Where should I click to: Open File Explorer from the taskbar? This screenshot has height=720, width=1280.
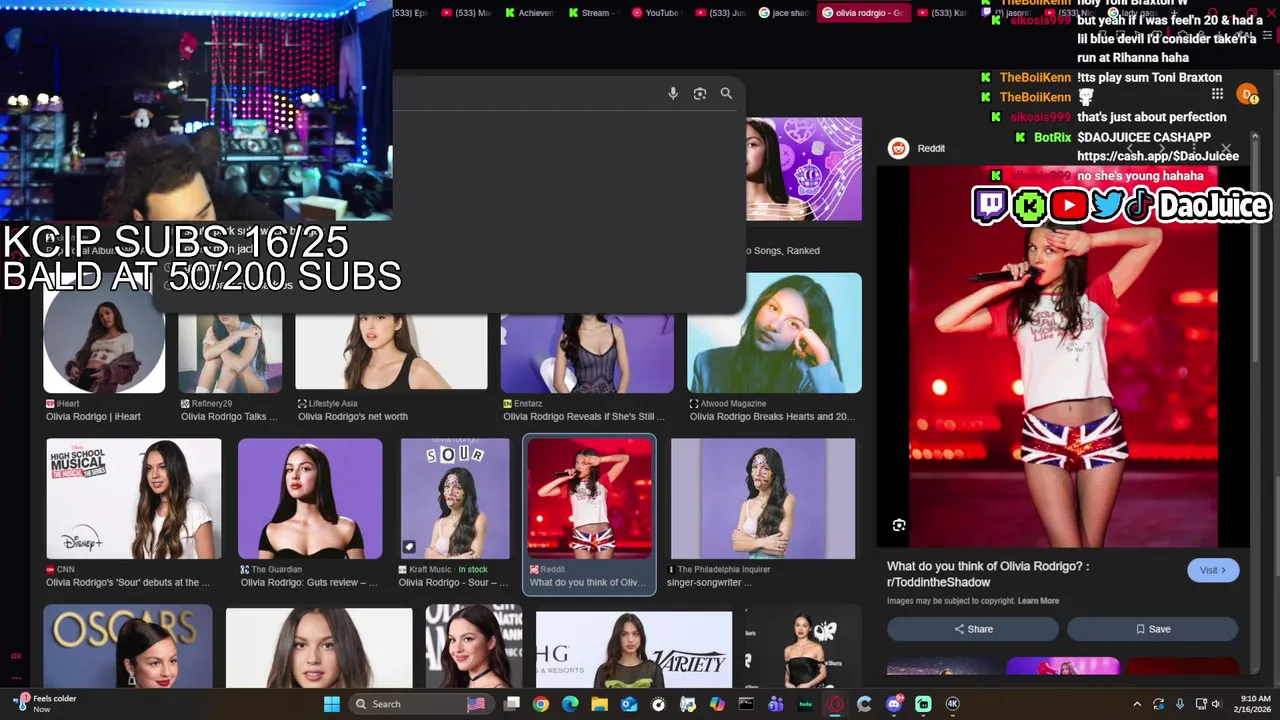[600, 704]
